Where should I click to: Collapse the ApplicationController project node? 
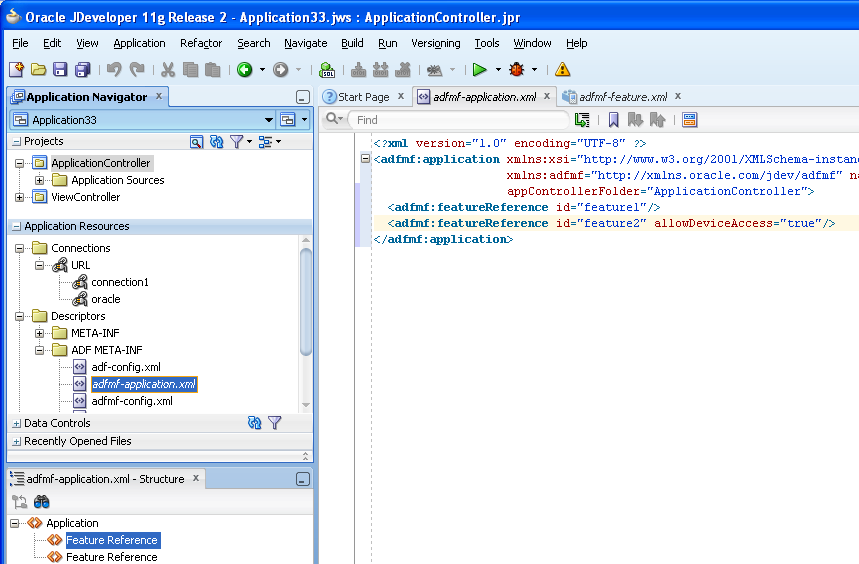click(x=20, y=163)
